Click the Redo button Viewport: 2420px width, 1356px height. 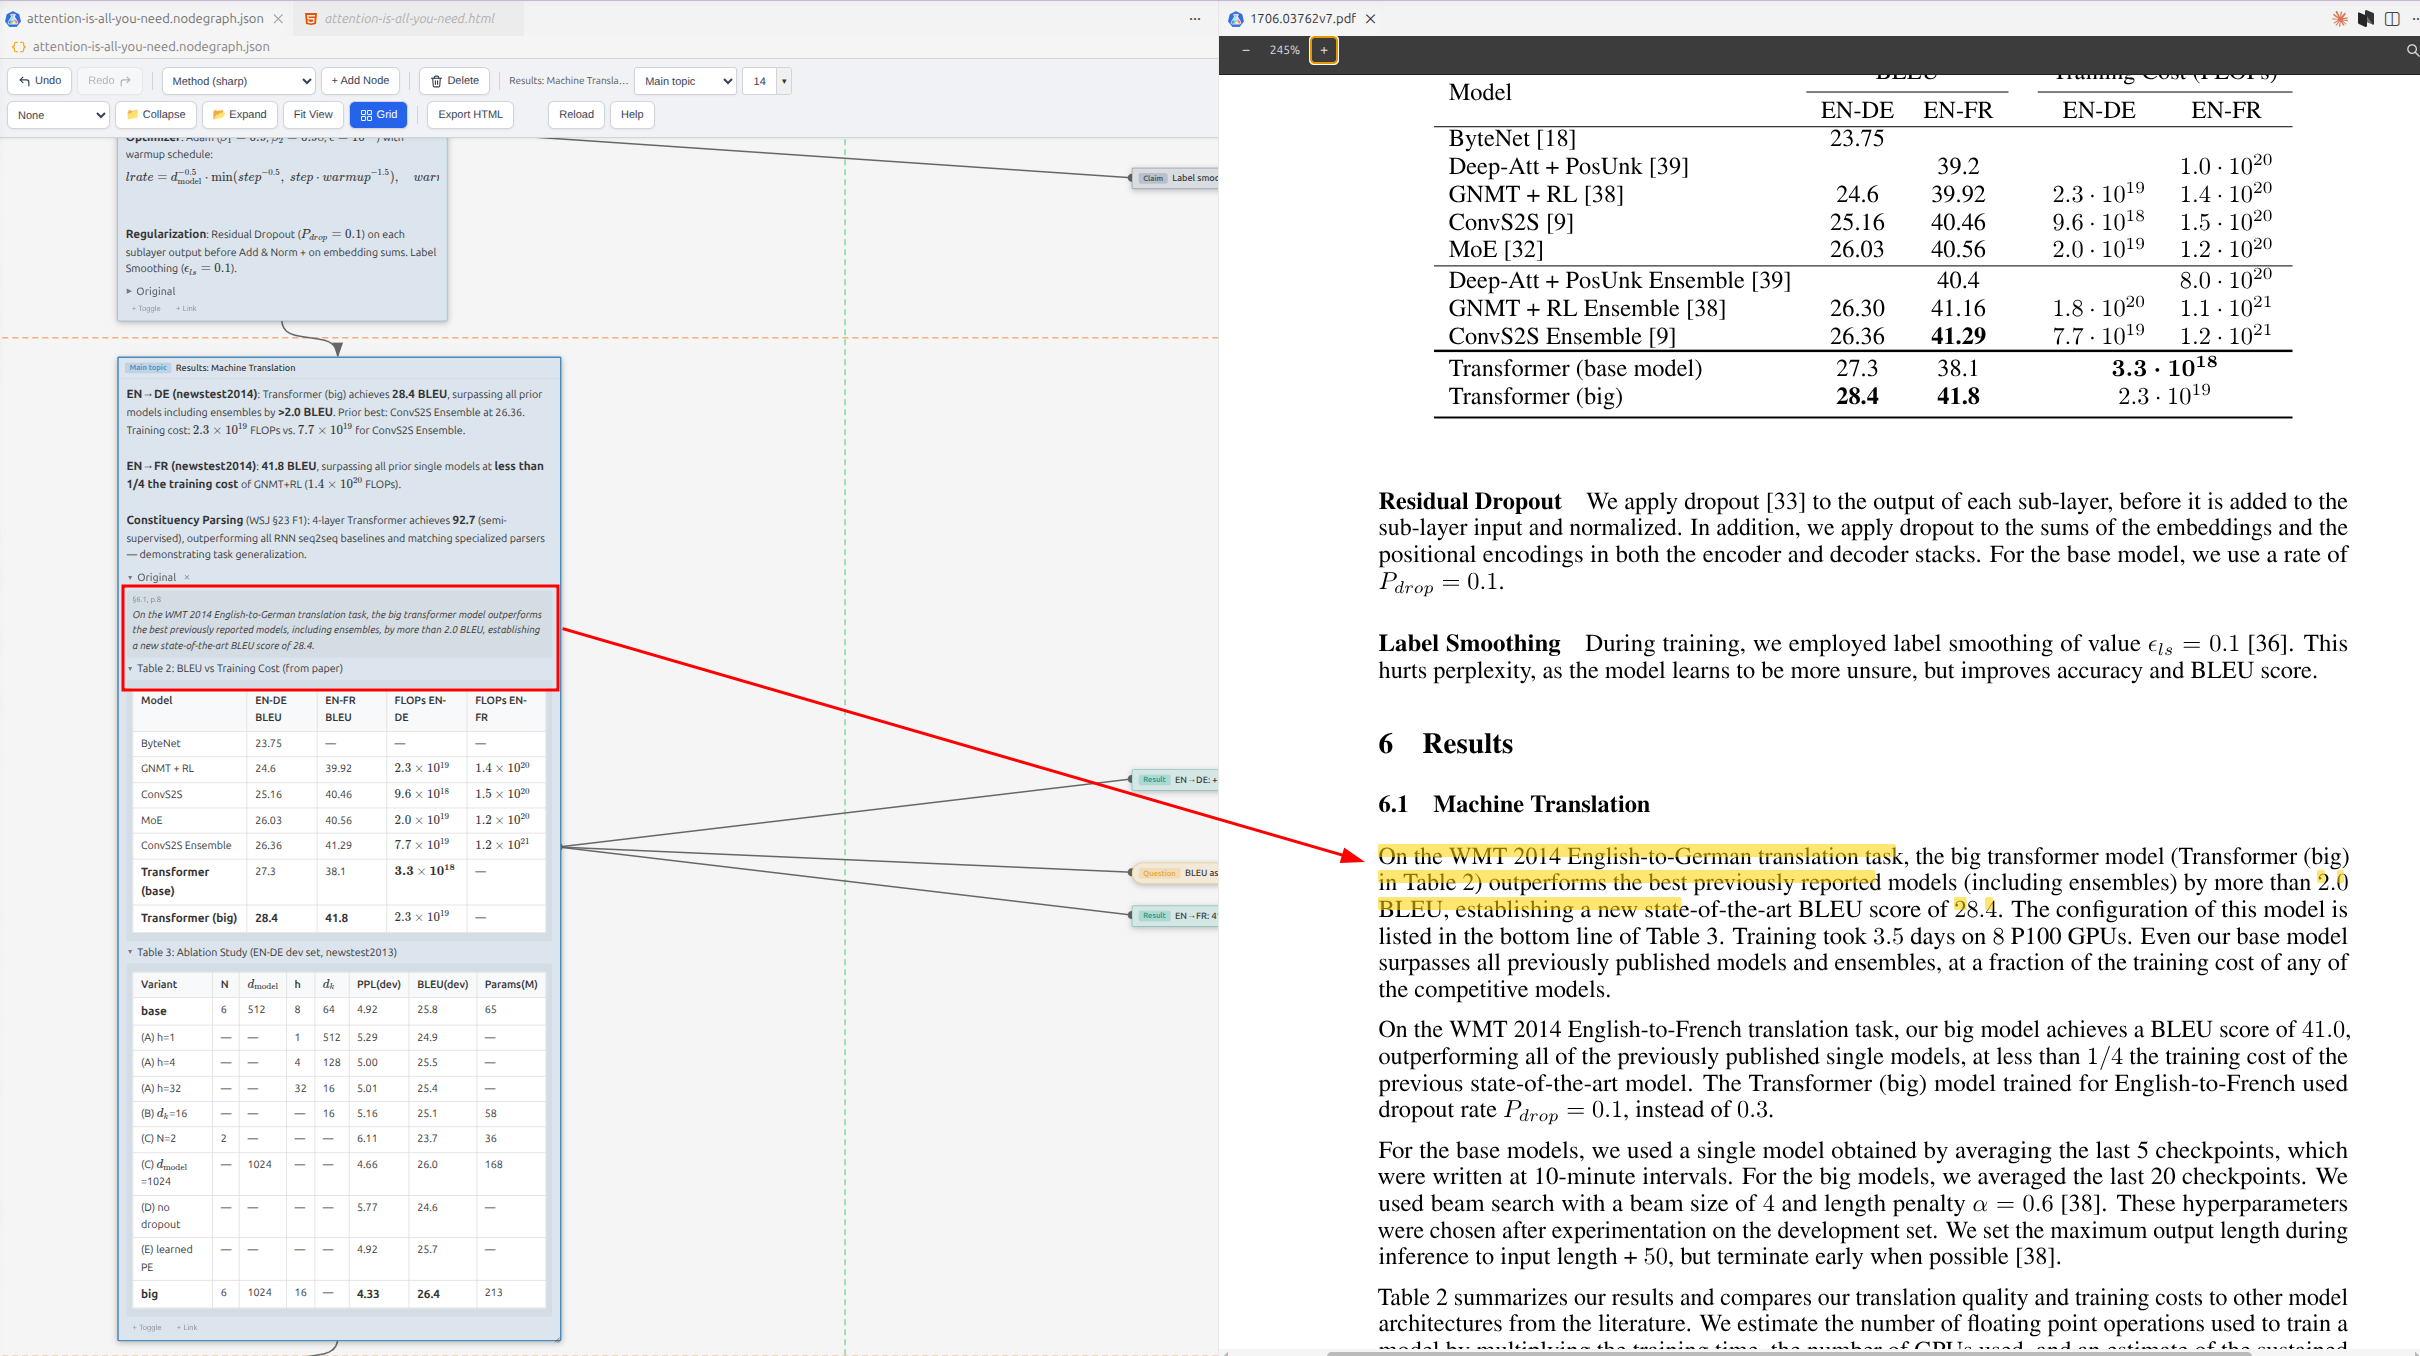point(110,81)
